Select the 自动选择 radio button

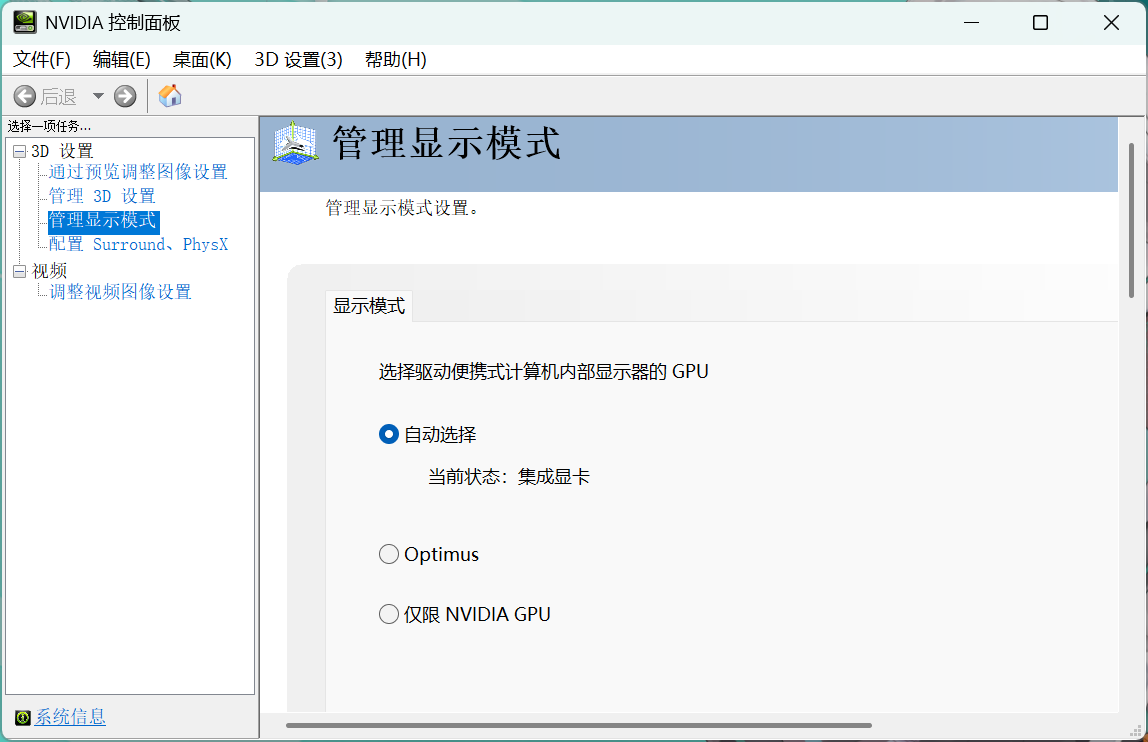(389, 434)
